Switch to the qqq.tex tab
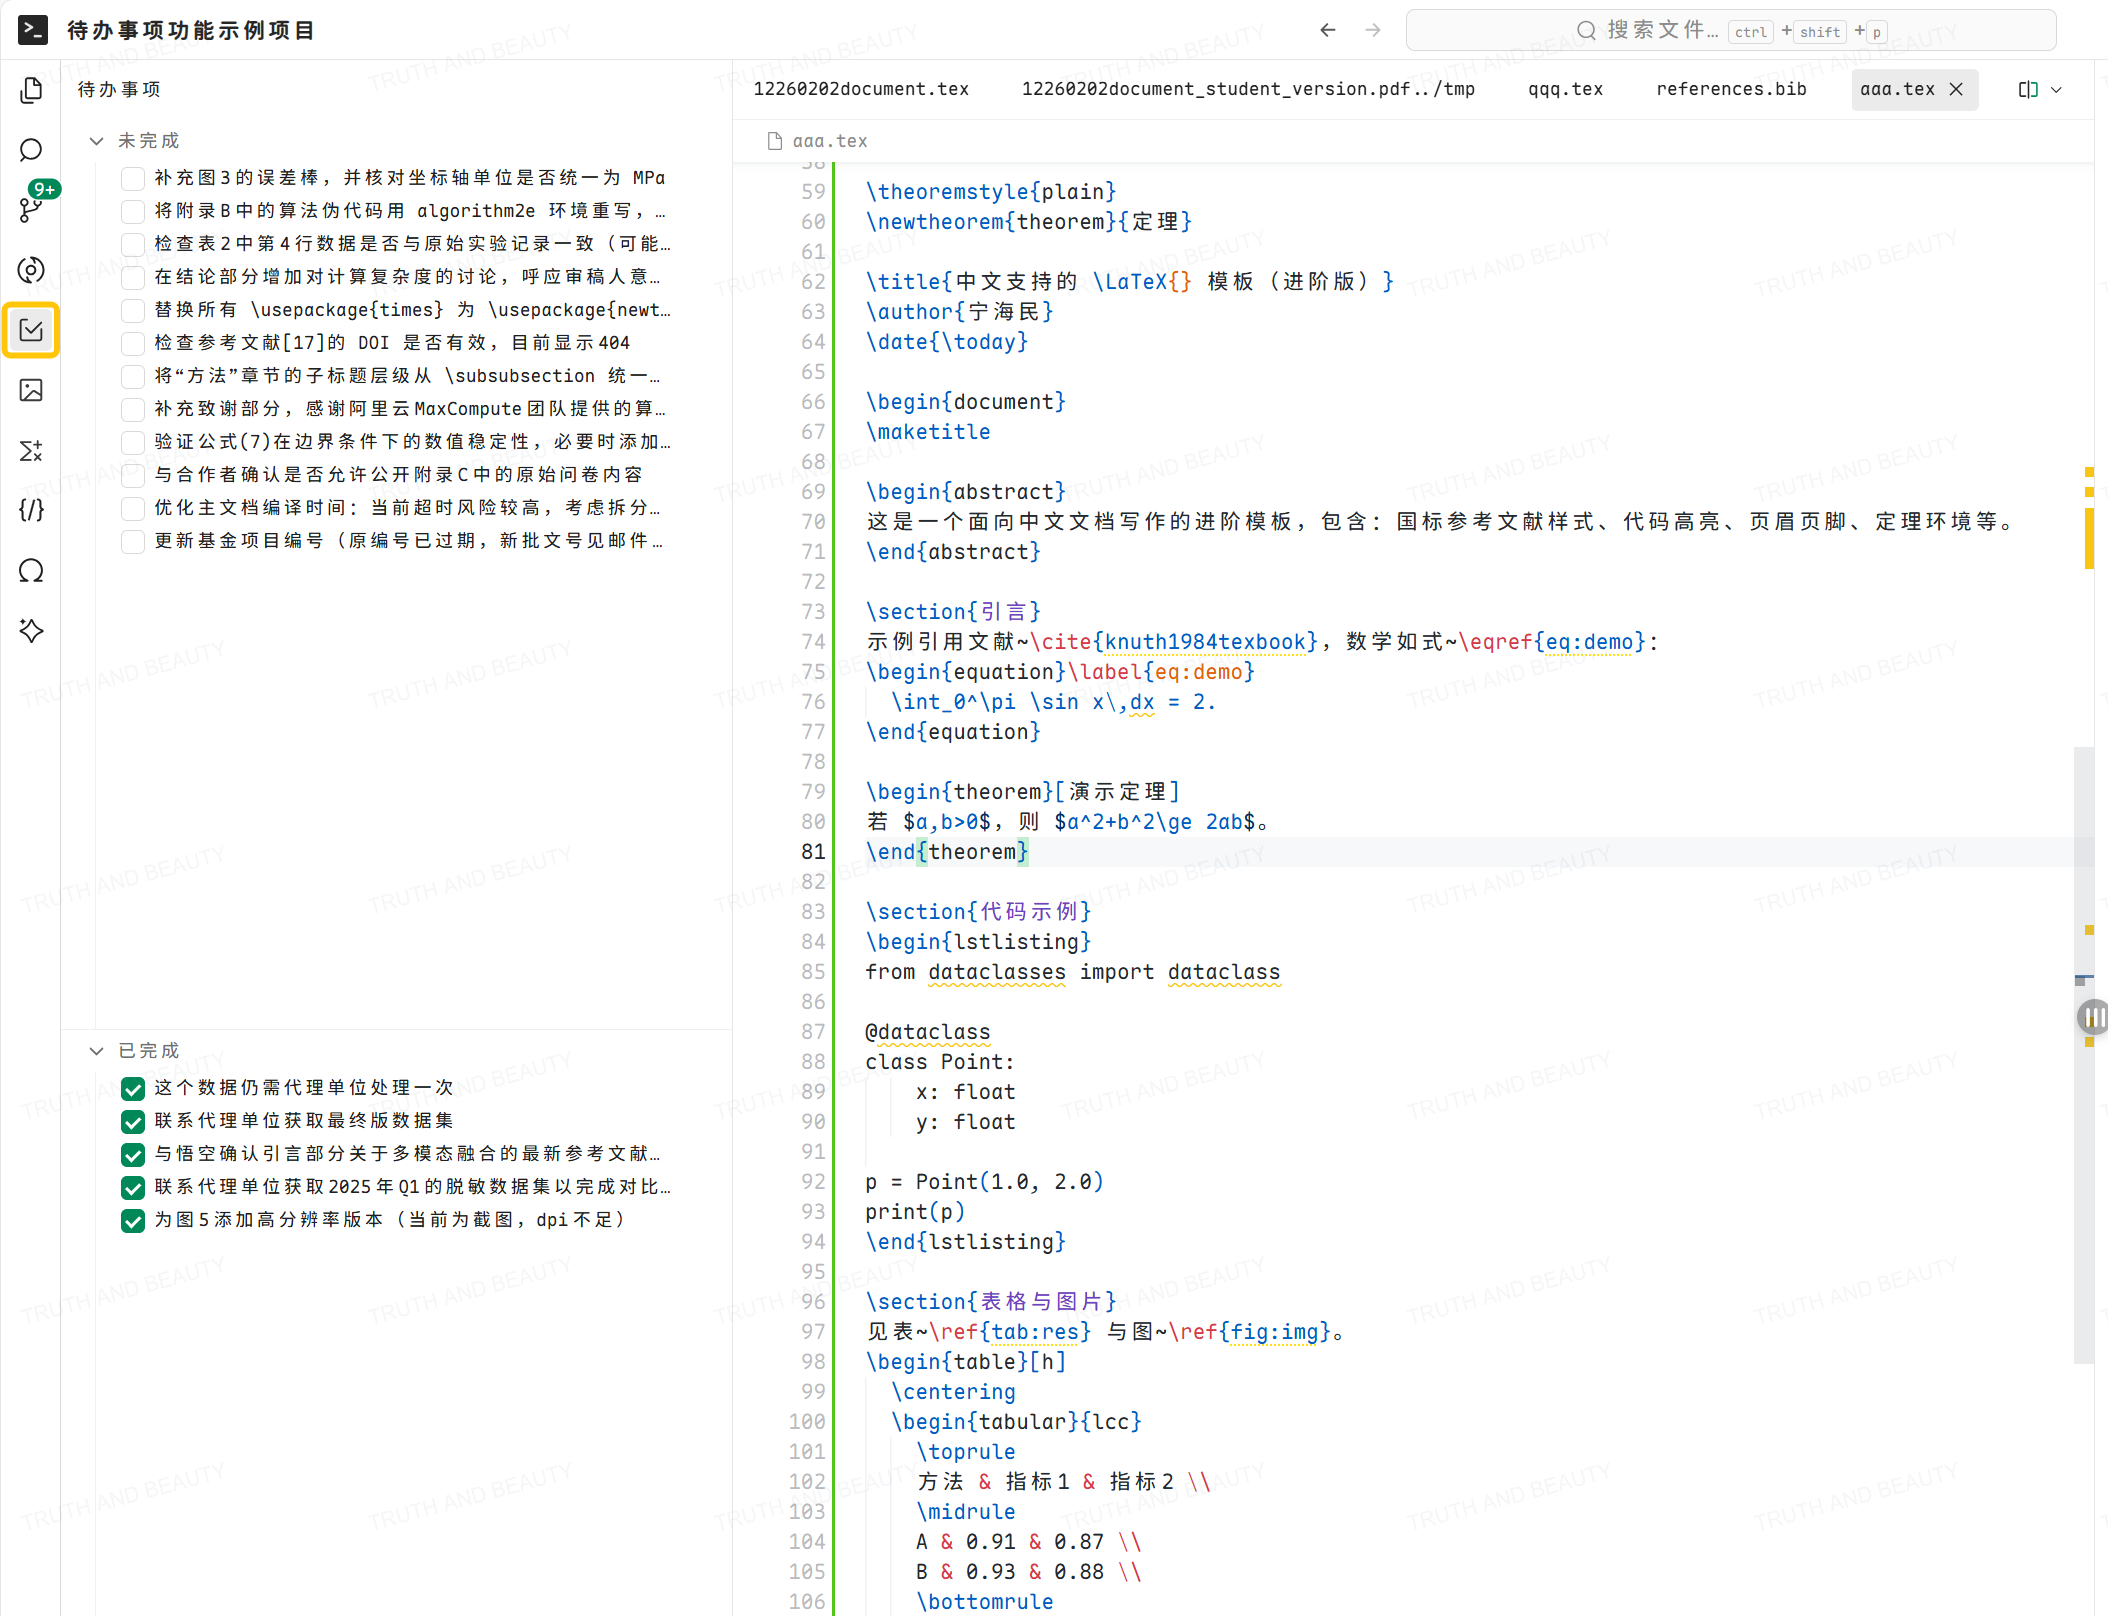 point(1565,89)
